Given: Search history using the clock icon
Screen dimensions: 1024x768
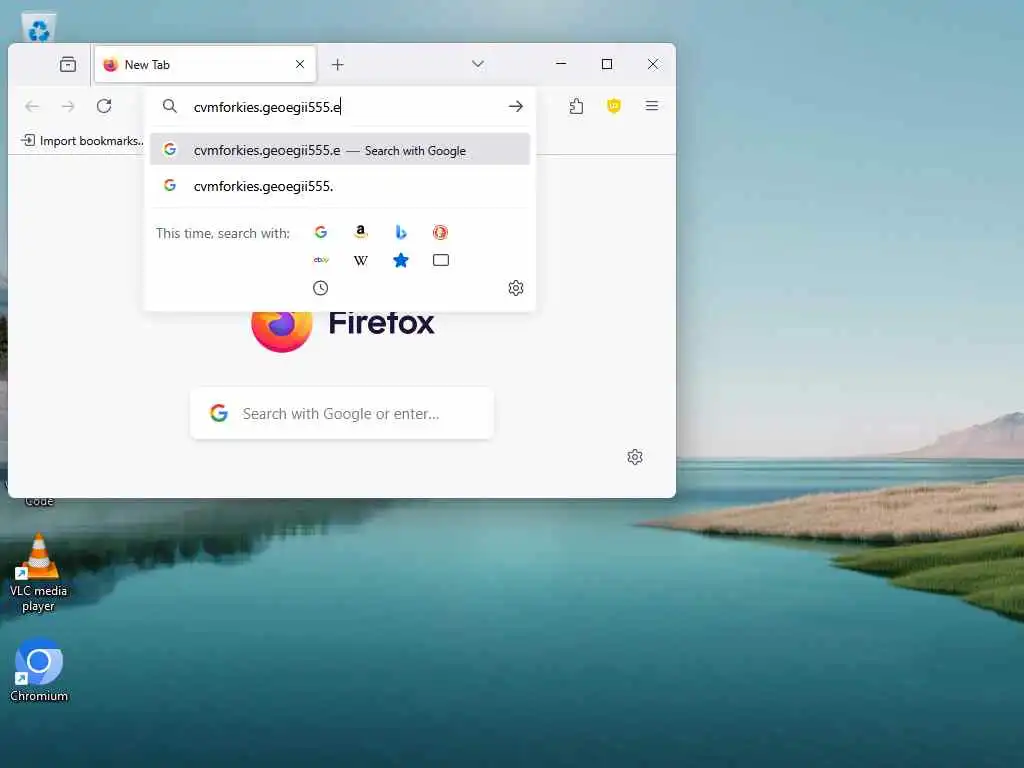Looking at the screenshot, I should click(x=320, y=288).
